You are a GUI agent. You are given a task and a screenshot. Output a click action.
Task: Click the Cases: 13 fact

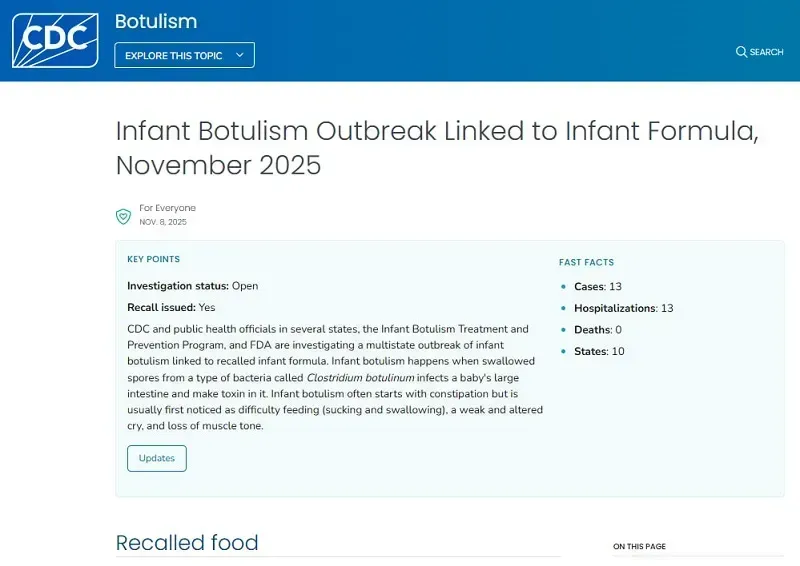click(x=598, y=287)
